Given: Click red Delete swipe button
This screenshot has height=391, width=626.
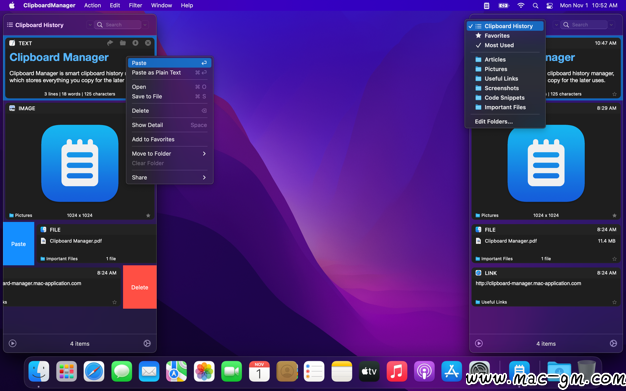Looking at the screenshot, I should (140, 287).
